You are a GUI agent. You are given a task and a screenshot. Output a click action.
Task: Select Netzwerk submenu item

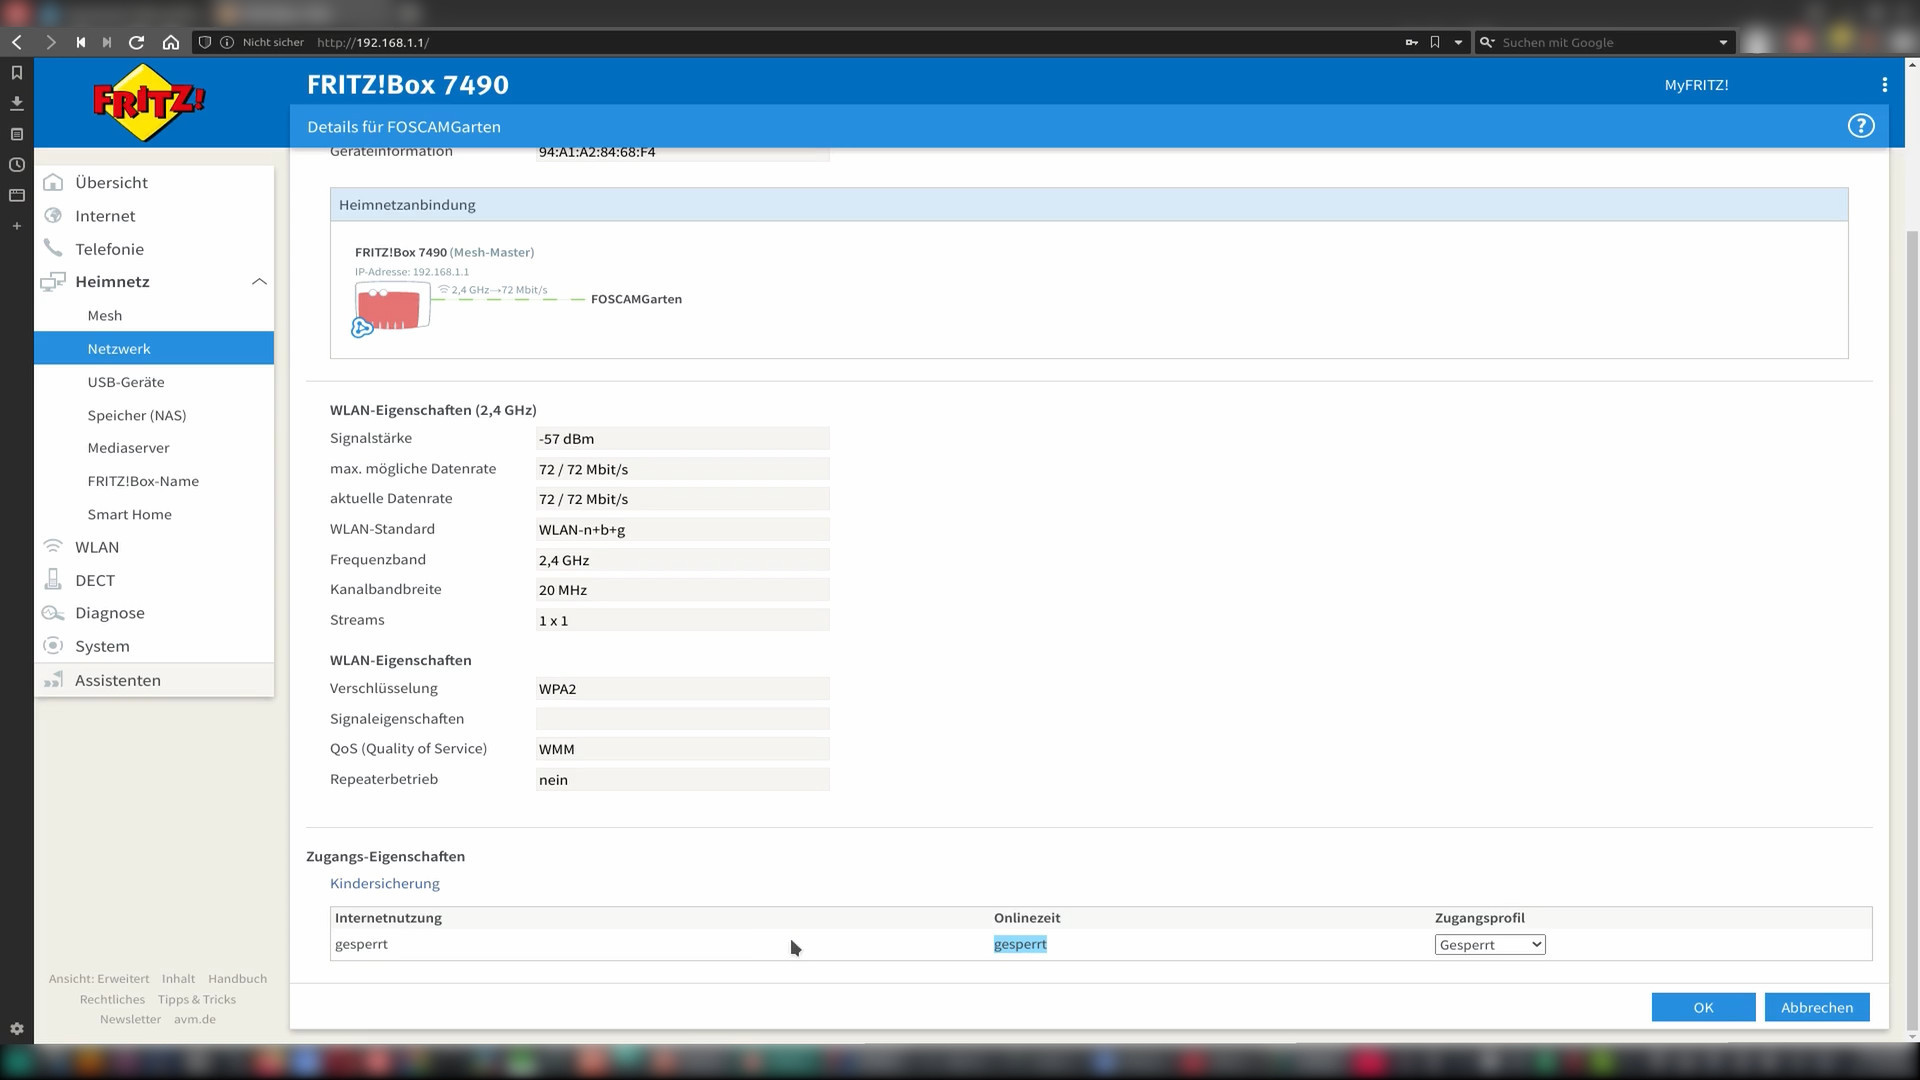click(x=154, y=348)
